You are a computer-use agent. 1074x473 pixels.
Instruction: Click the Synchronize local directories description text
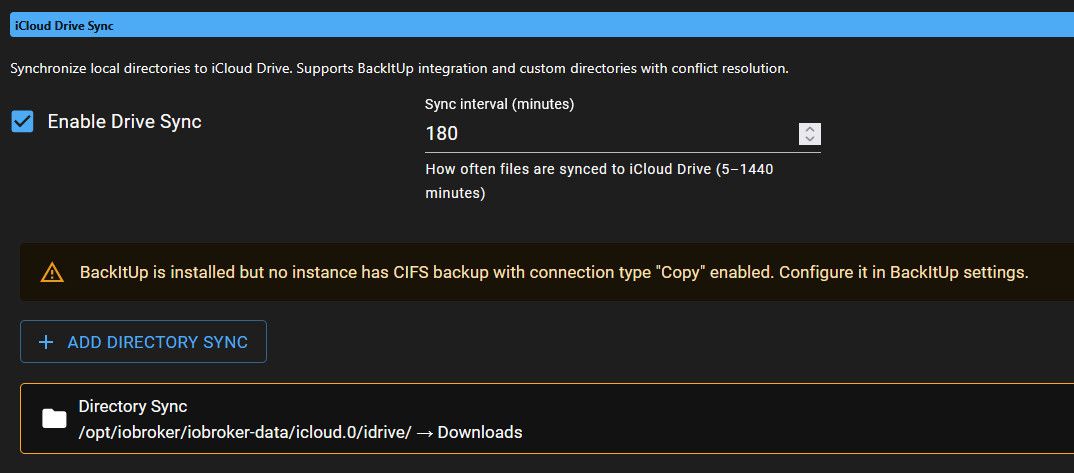(400, 69)
